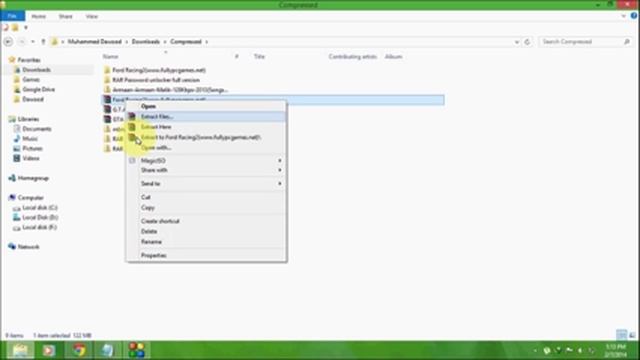The height and width of the screenshot is (360, 640).
Task: Expand the MagicISO submenu
Action: point(280,161)
